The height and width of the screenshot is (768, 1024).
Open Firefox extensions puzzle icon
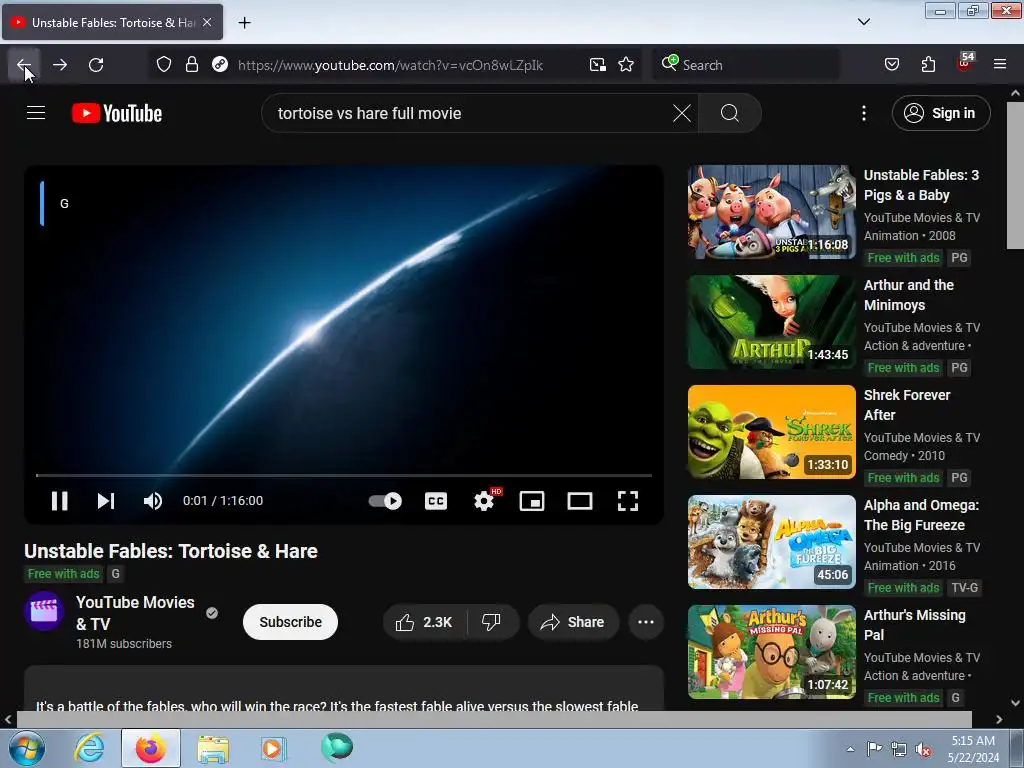click(x=928, y=64)
